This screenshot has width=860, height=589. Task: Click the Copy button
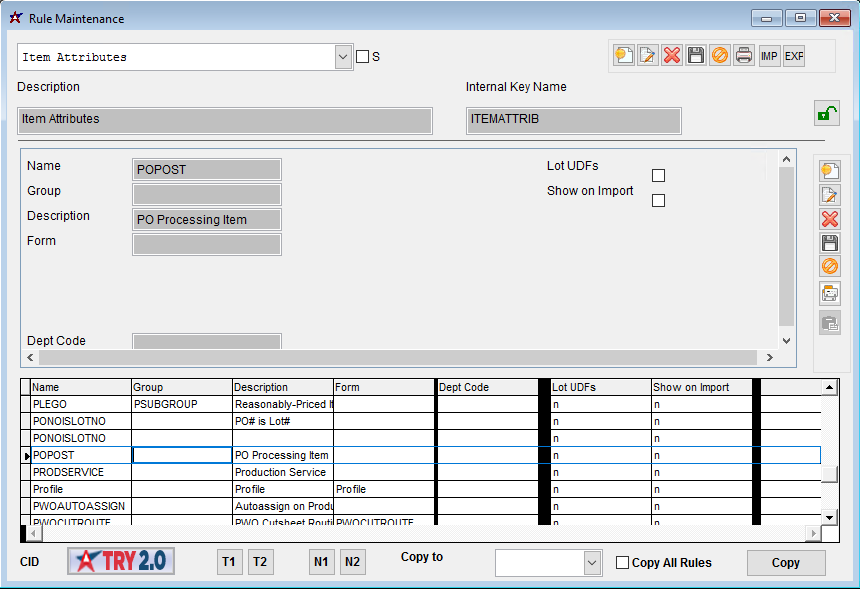786,562
